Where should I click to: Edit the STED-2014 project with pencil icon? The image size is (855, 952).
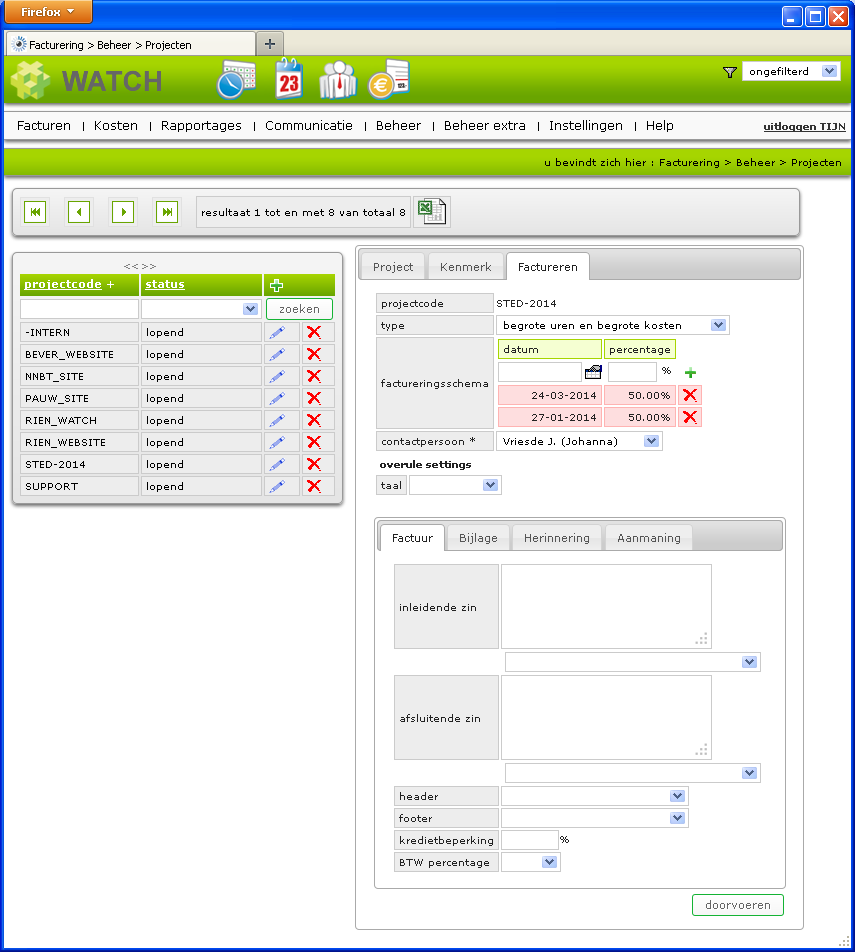pyautogui.click(x=277, y=464)
